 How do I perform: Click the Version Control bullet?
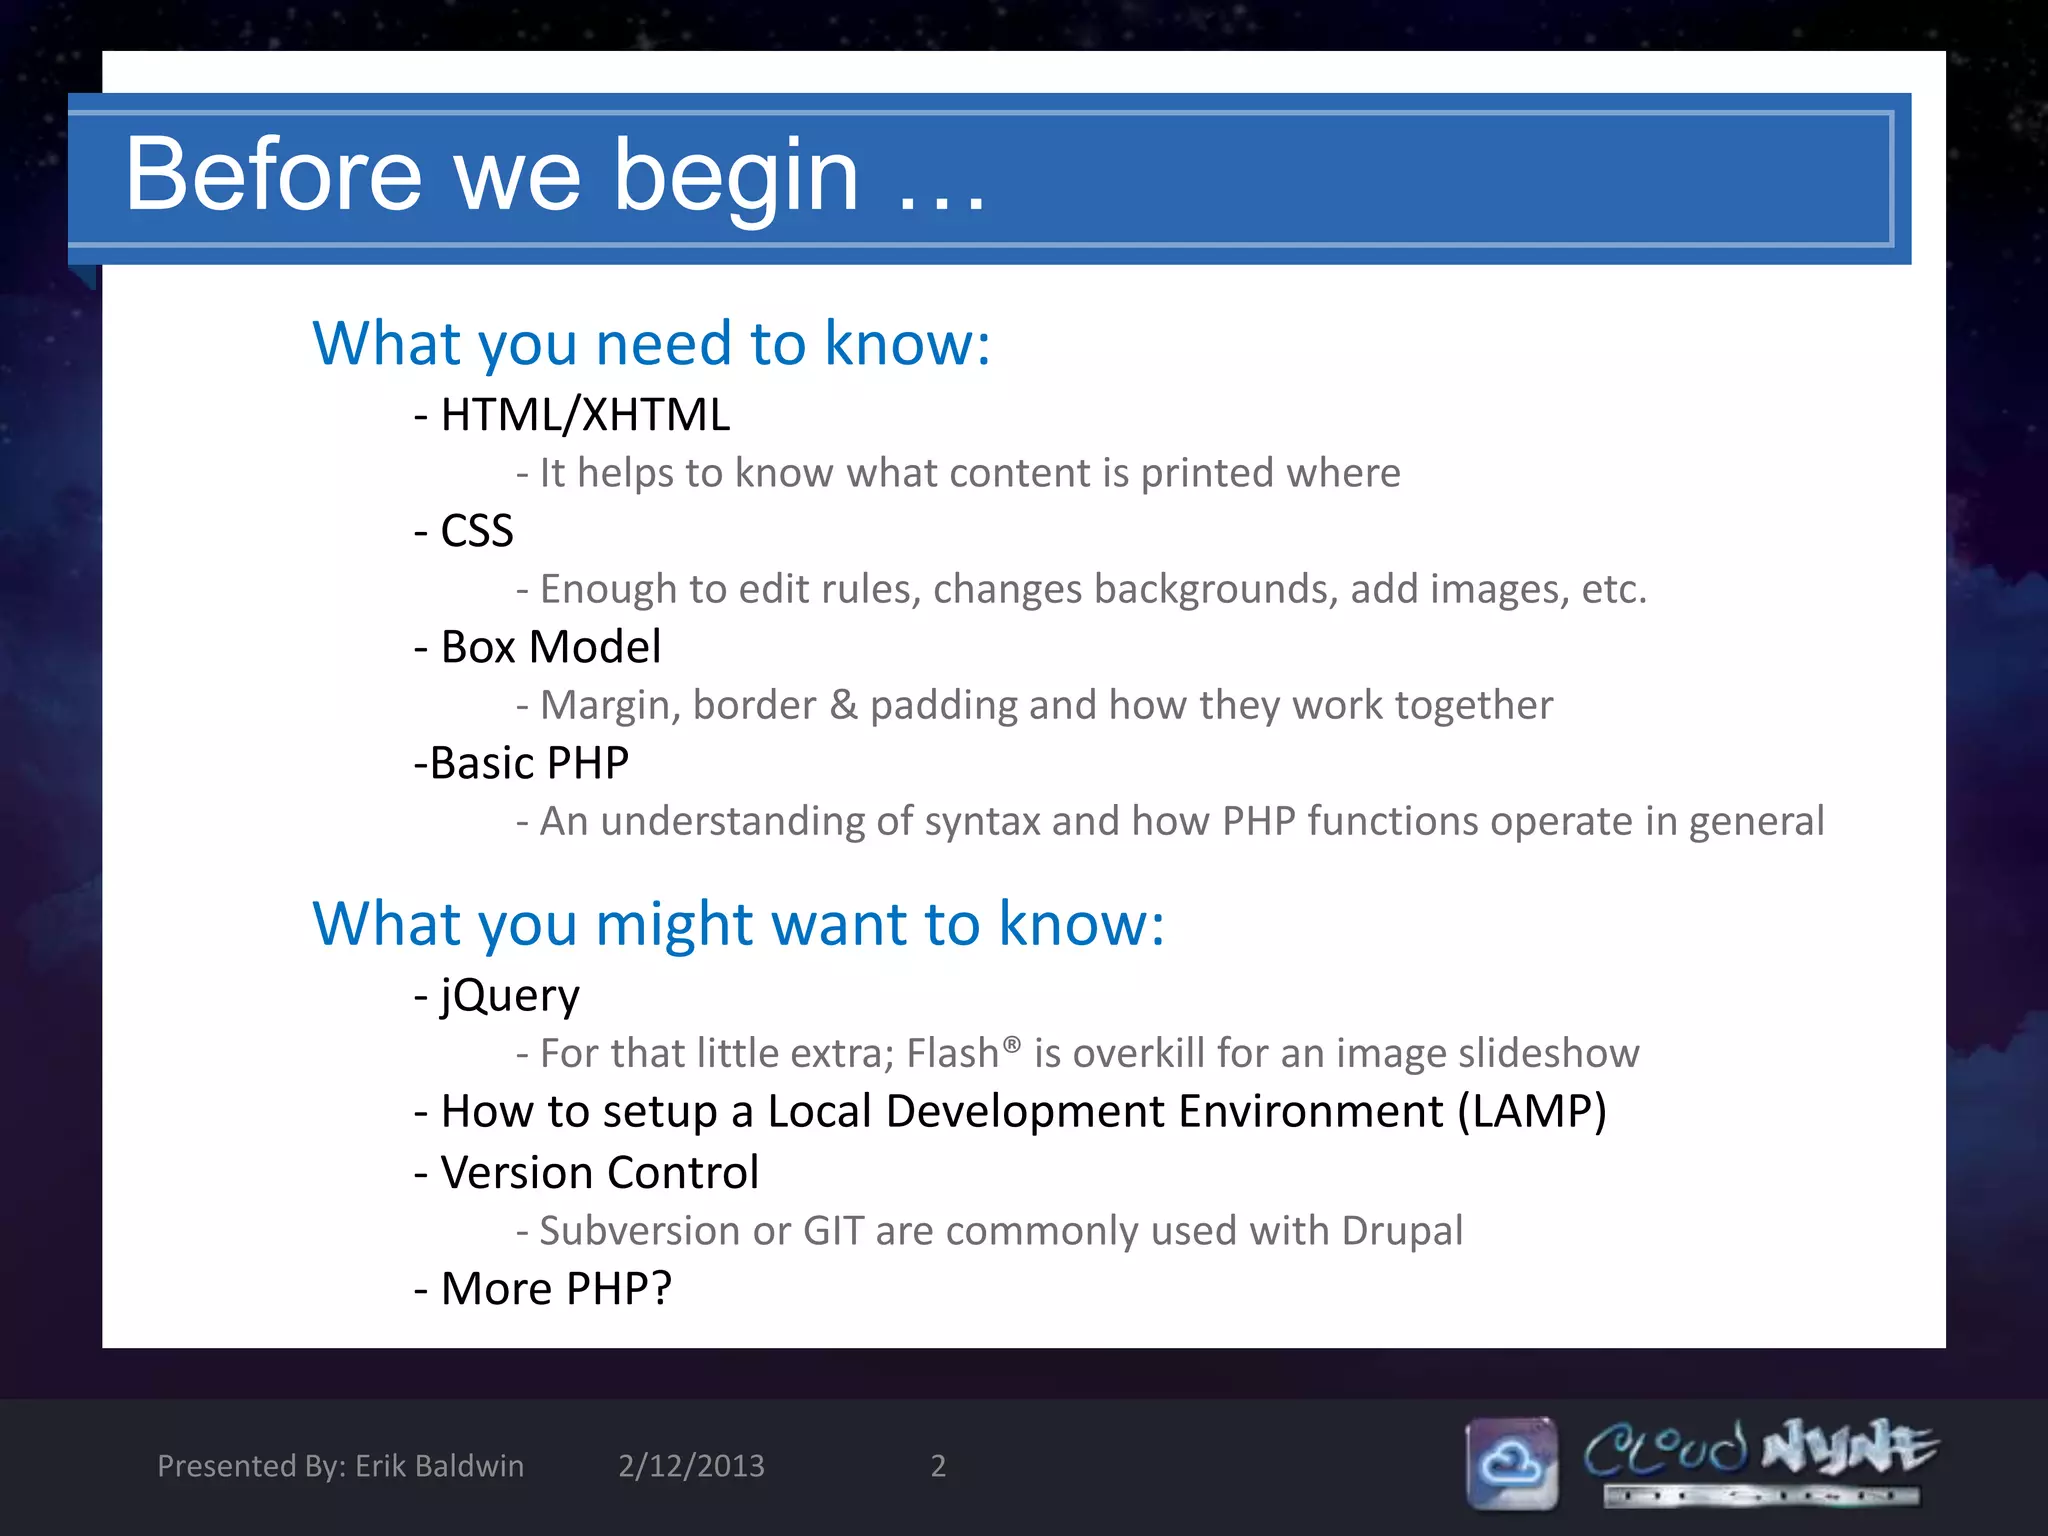coord(587,1172)
